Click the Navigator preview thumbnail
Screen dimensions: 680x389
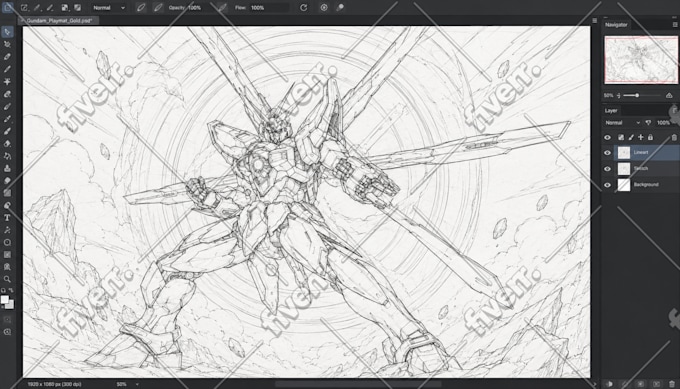point(641,60)
